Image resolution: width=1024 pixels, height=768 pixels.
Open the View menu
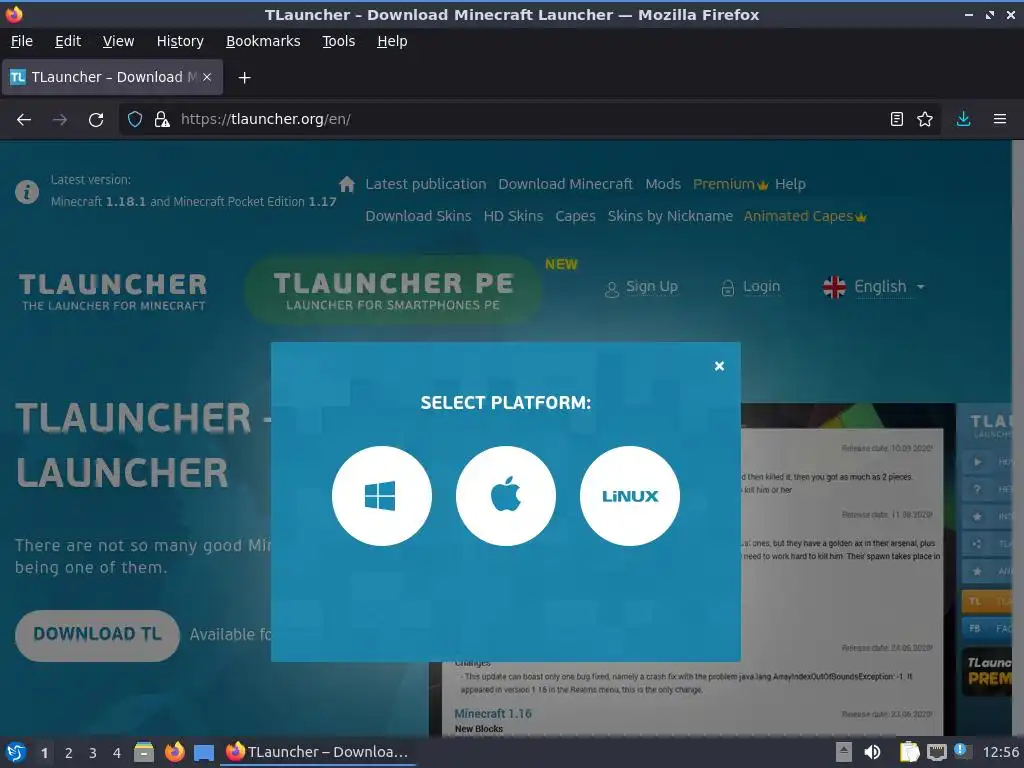118,41
